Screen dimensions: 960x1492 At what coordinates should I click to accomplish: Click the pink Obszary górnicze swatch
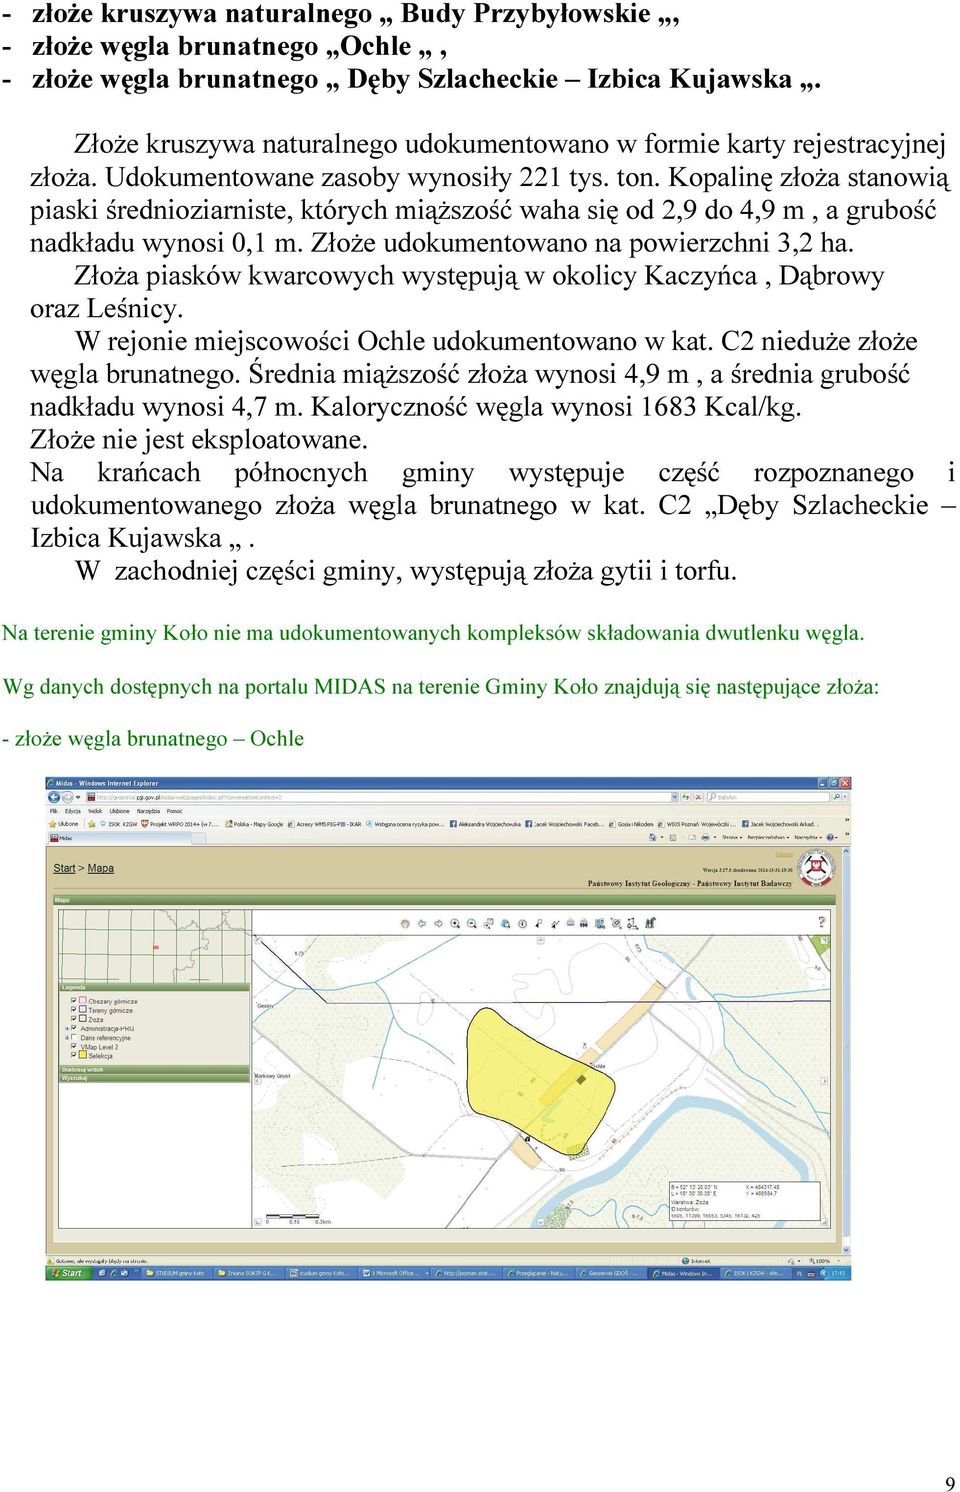(83, 1000)
